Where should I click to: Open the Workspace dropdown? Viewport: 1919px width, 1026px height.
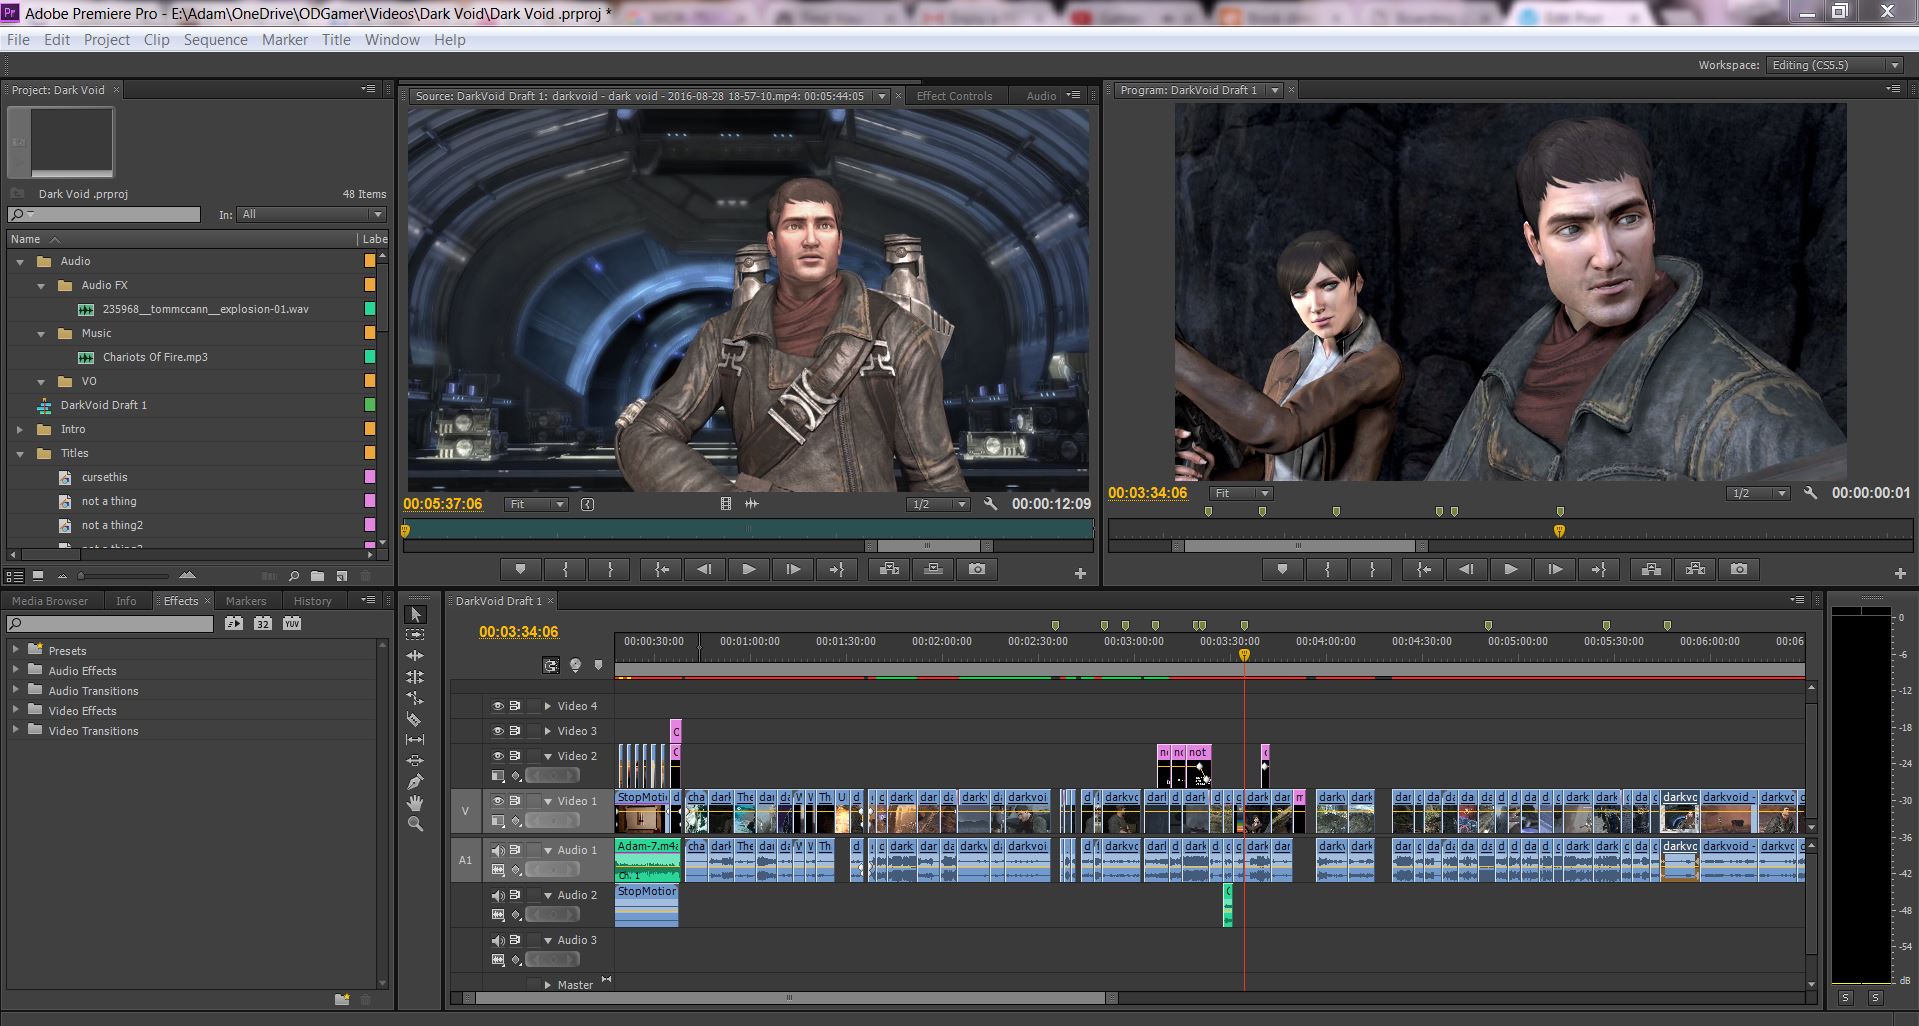(1834, 65)
